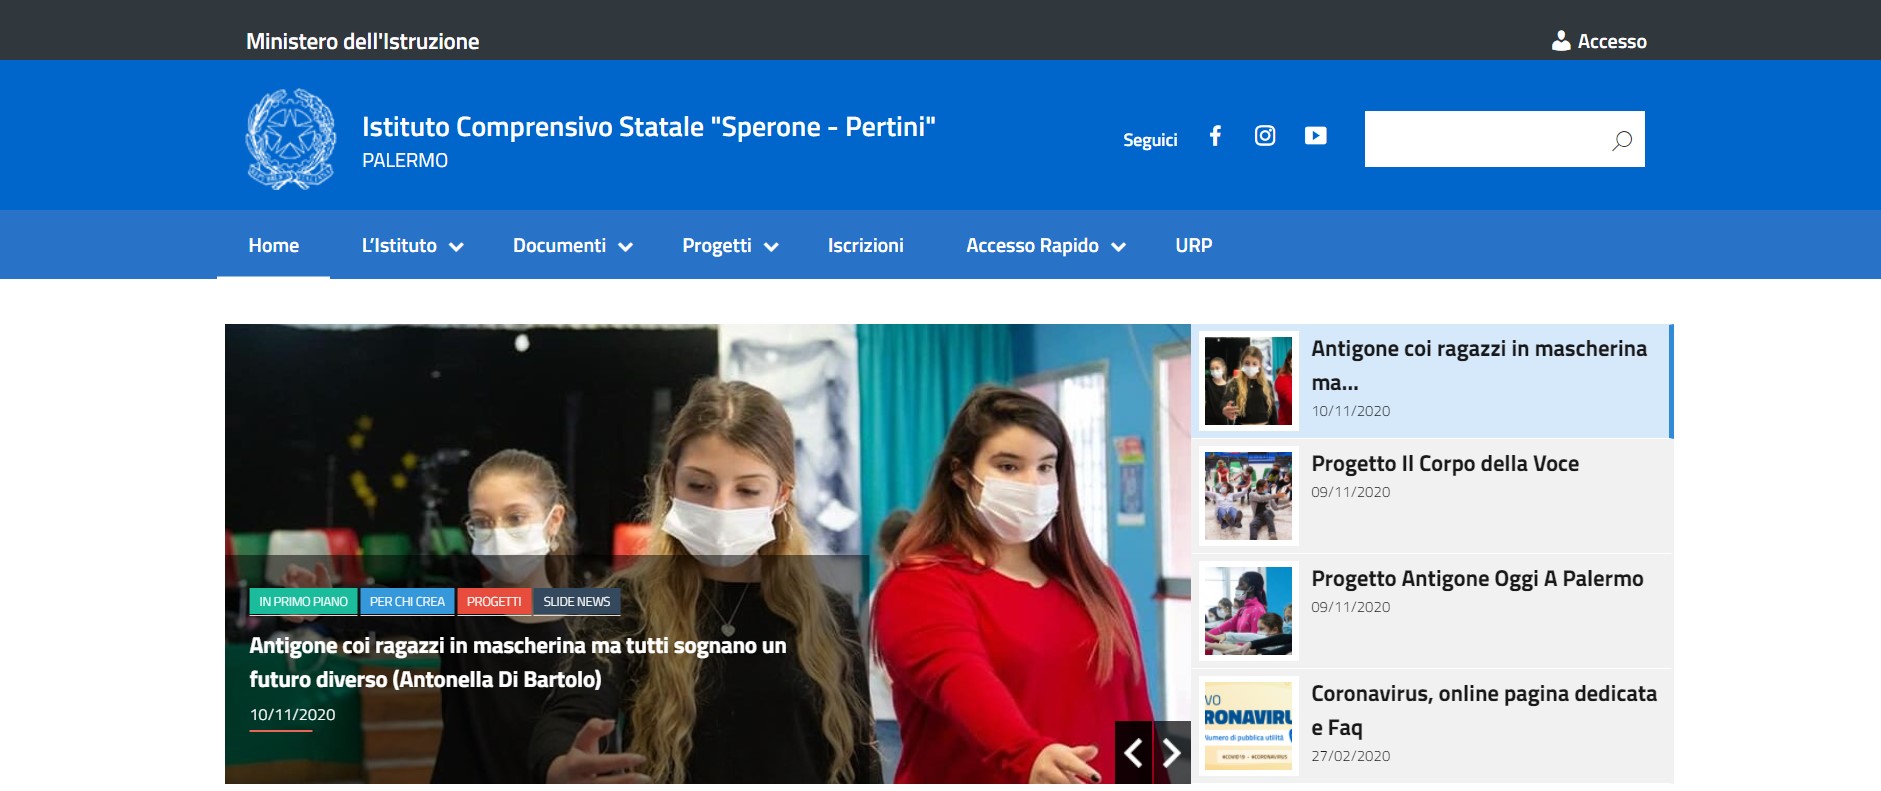Image resolution: width=1881 pixels, height=791 pixels.
Task: Expand the L'Istituto menu chevron
Action: pyautogui.click(x=456, y=247)
